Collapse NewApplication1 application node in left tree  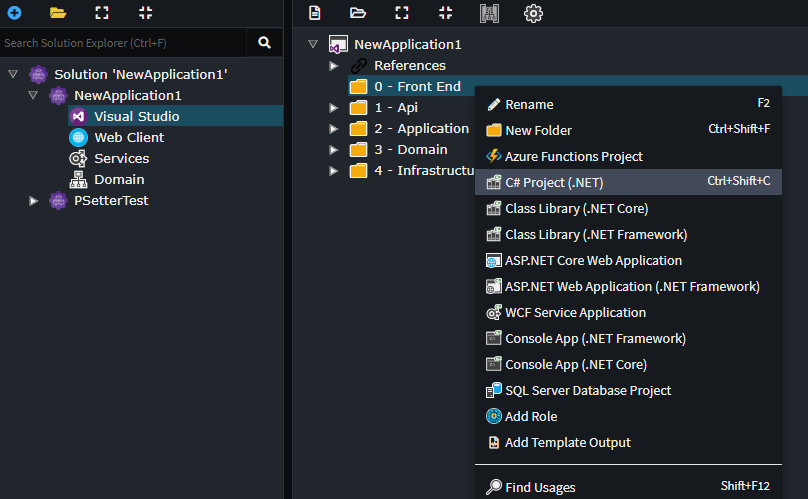[x=33, y=95]
